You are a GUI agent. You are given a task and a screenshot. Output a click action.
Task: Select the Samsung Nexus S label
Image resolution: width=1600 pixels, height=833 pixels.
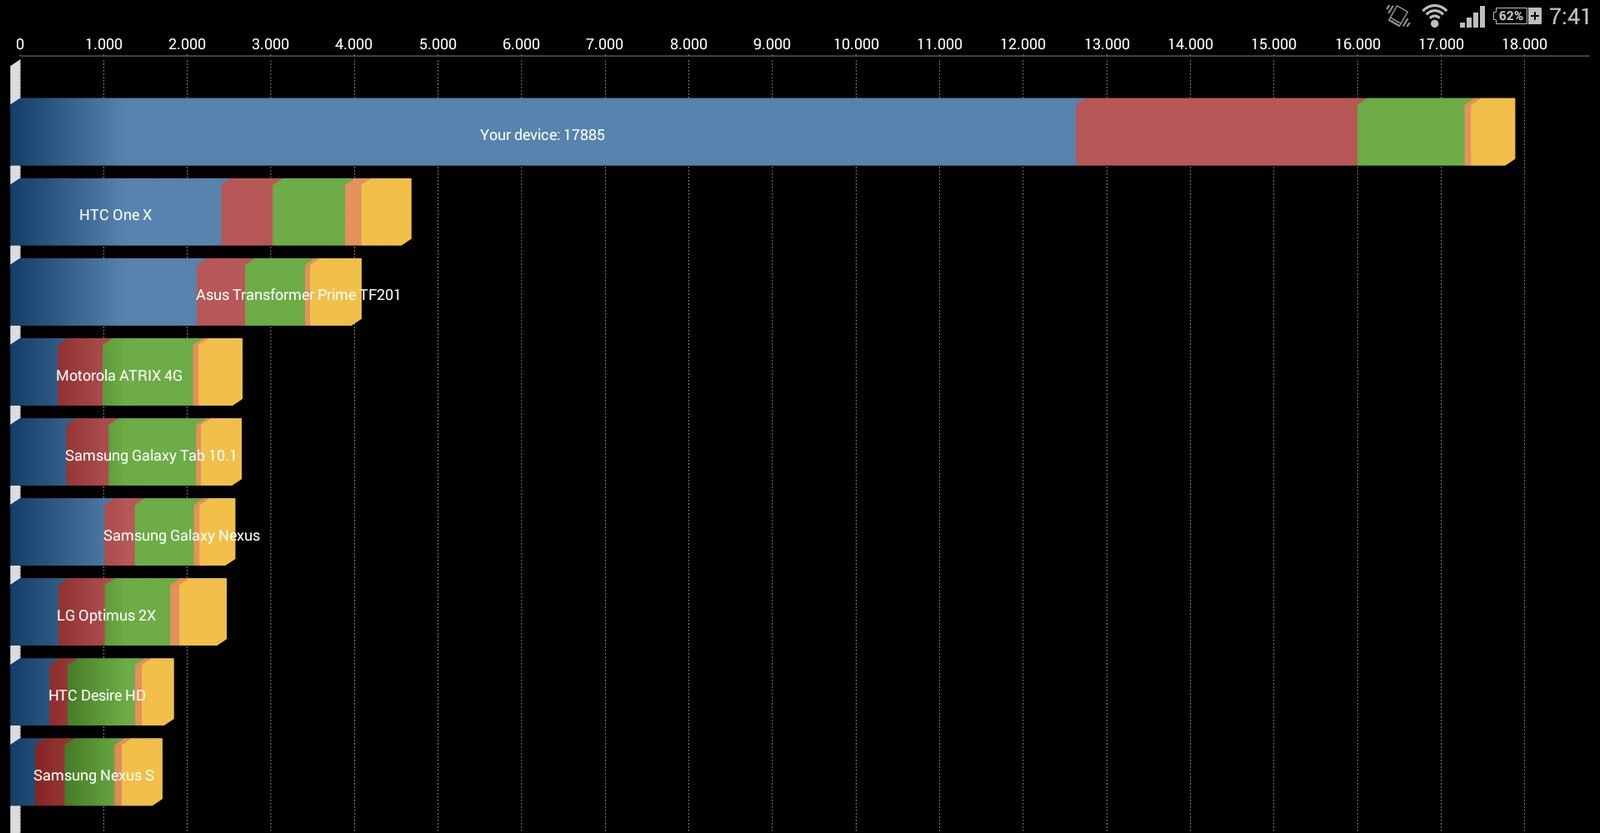(x=93, y=776)
